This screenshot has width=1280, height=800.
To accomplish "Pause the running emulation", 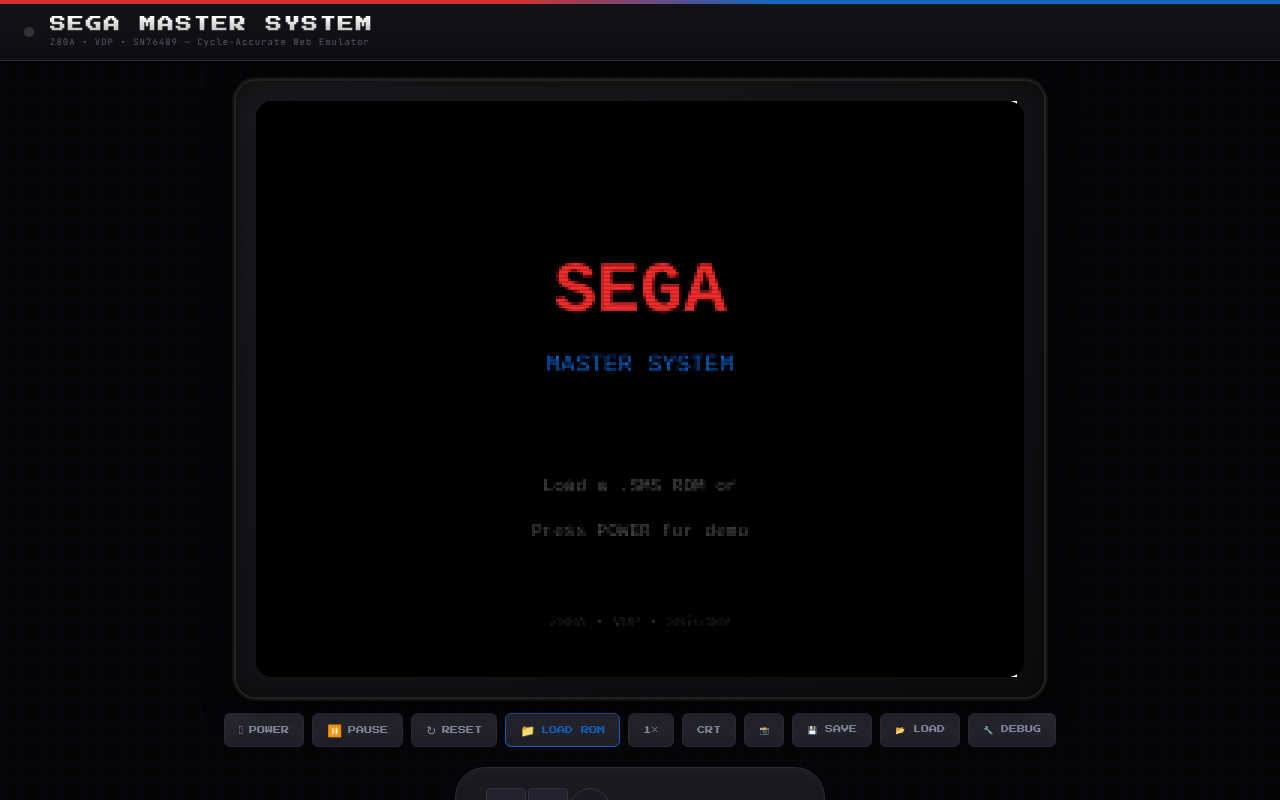I will 357,730.
